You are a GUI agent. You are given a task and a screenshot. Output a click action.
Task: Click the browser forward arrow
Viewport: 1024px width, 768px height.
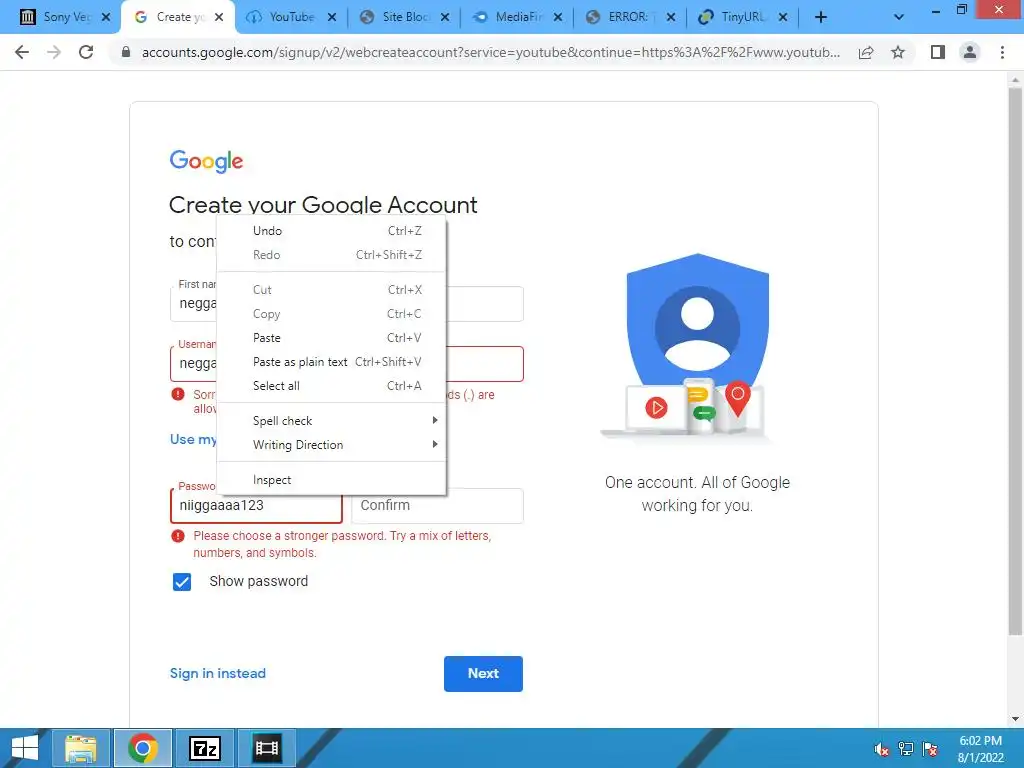click(x=54, y=52)
